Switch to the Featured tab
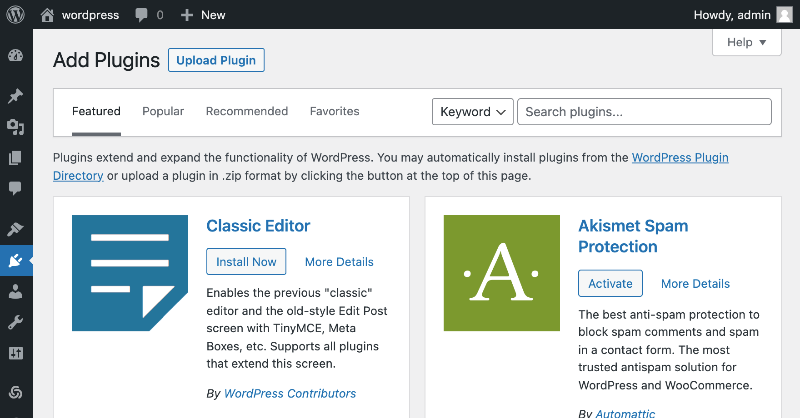This screenshot has width=800, height=418. 96,111
